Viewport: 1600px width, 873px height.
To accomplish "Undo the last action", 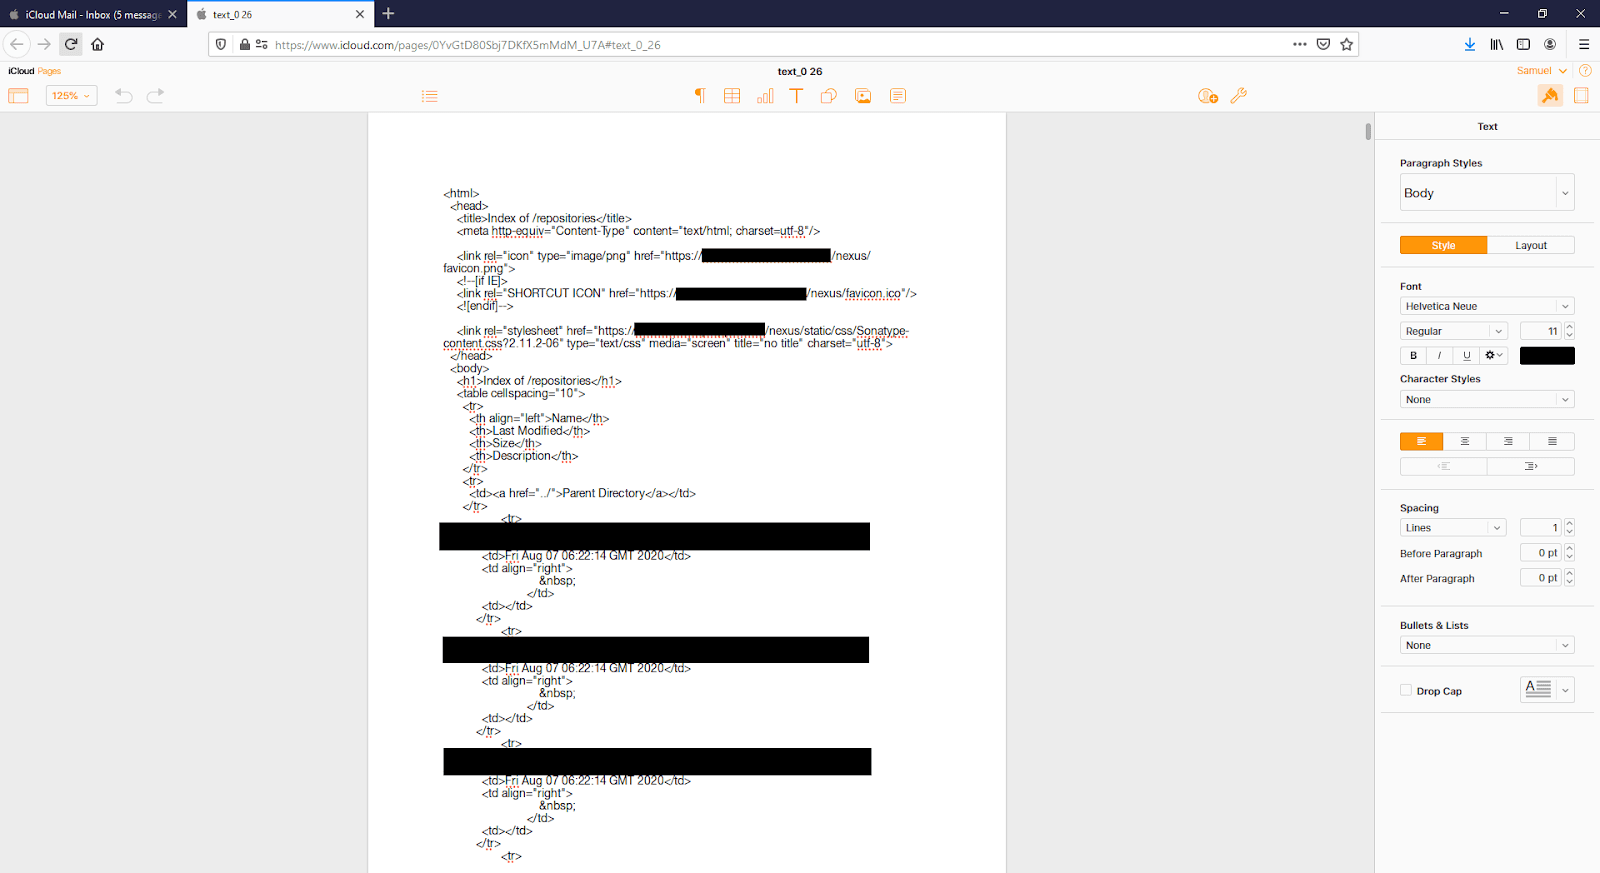I will 124,96.
